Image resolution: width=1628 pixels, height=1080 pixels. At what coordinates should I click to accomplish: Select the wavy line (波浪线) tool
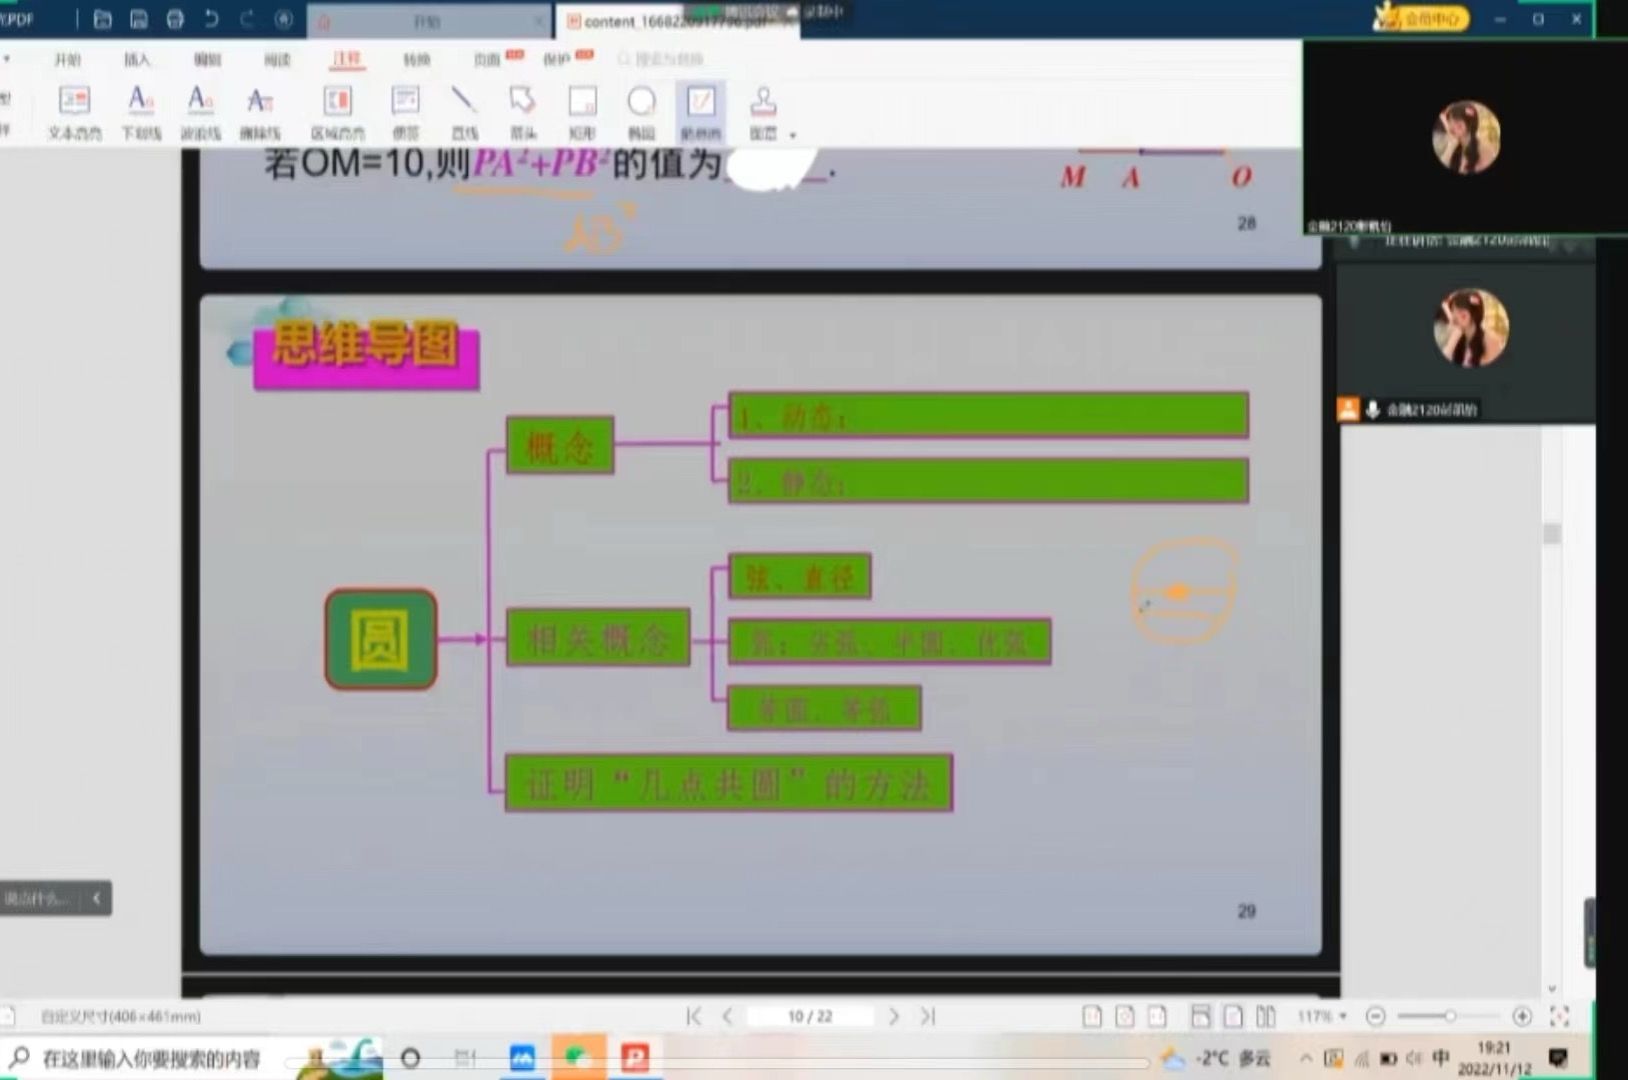coord(200,111)
